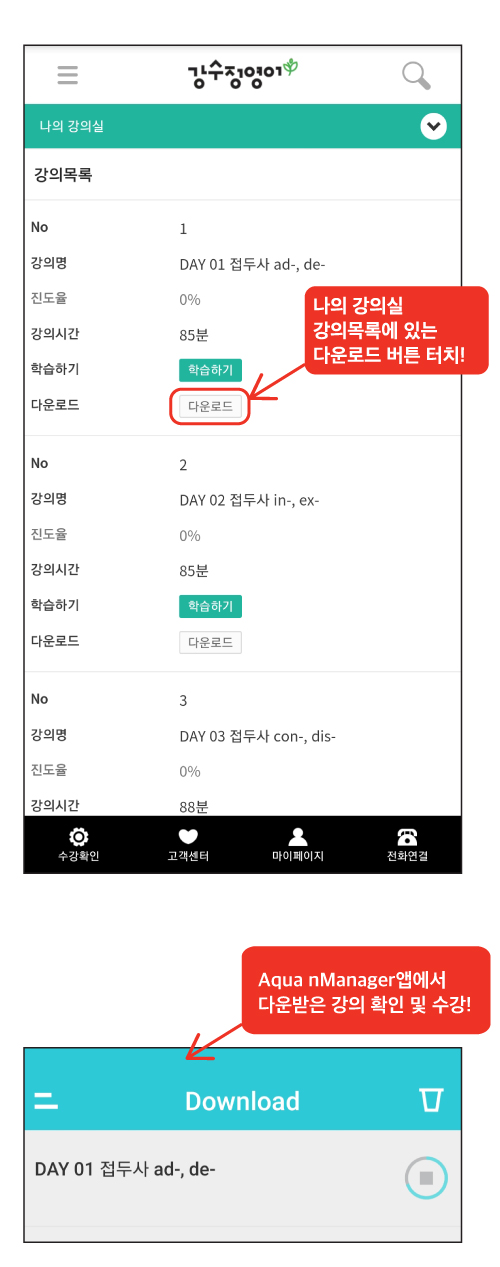The width and height of the screenshot is (500, 1267).
Task: Select DAY 01 접두사 ad-, de- download item
Action: [x=243, y=1178]
